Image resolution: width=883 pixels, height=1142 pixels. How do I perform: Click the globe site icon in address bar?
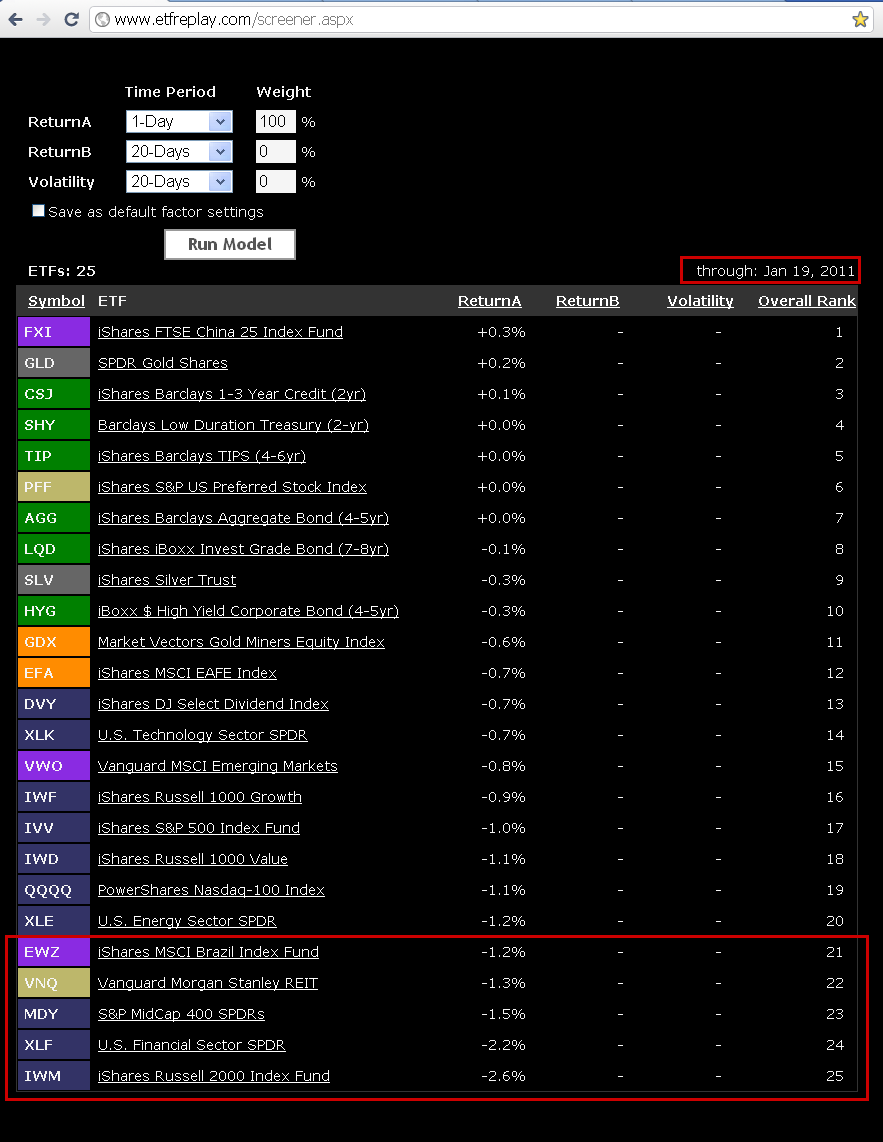pyautogui.click(x=103, y=20)
